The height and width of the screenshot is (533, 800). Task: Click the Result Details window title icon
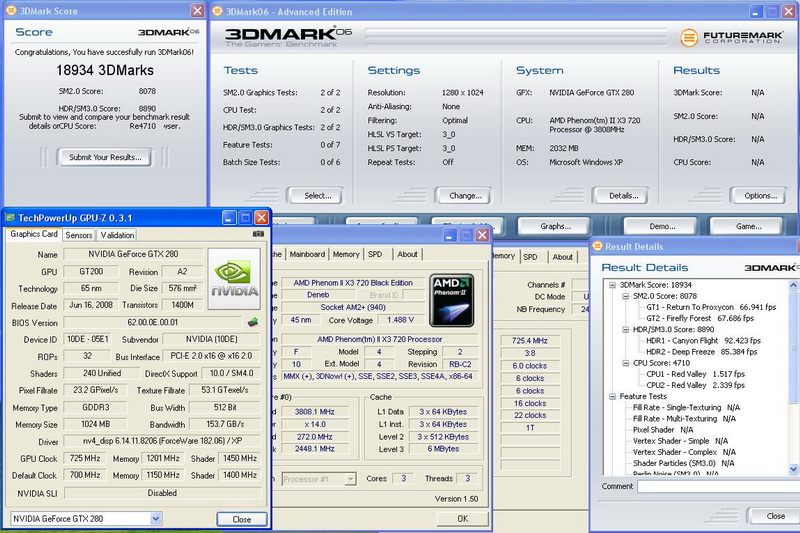coord(596,246)
